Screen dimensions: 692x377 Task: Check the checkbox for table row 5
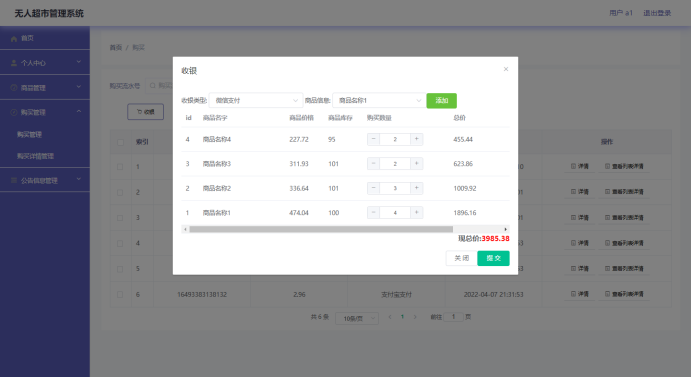[120, 269]
